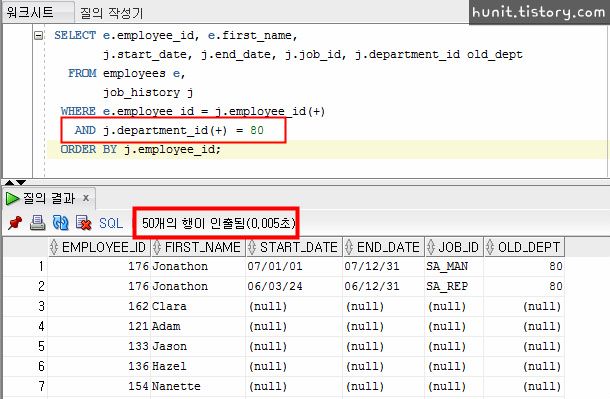Click the print results icon
This screenshot has height=399, width=610.
[38, 223]
